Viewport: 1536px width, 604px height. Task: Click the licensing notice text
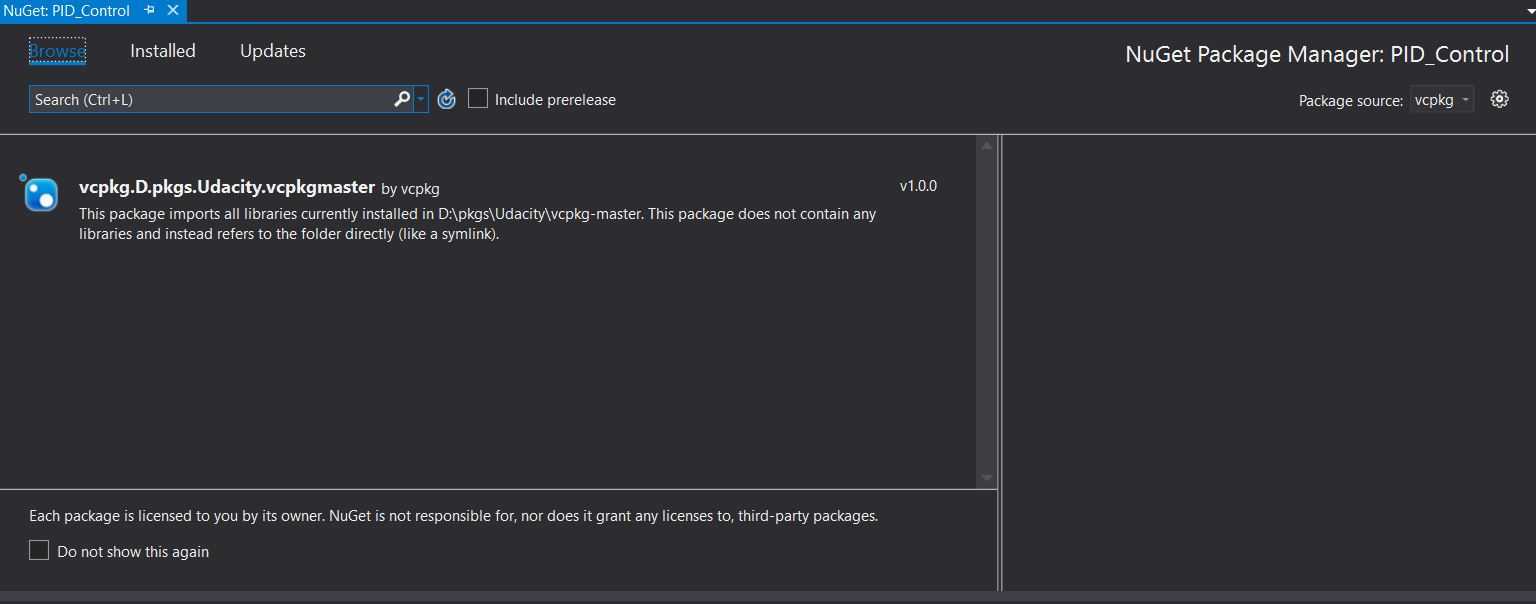[x=453, y=516]
